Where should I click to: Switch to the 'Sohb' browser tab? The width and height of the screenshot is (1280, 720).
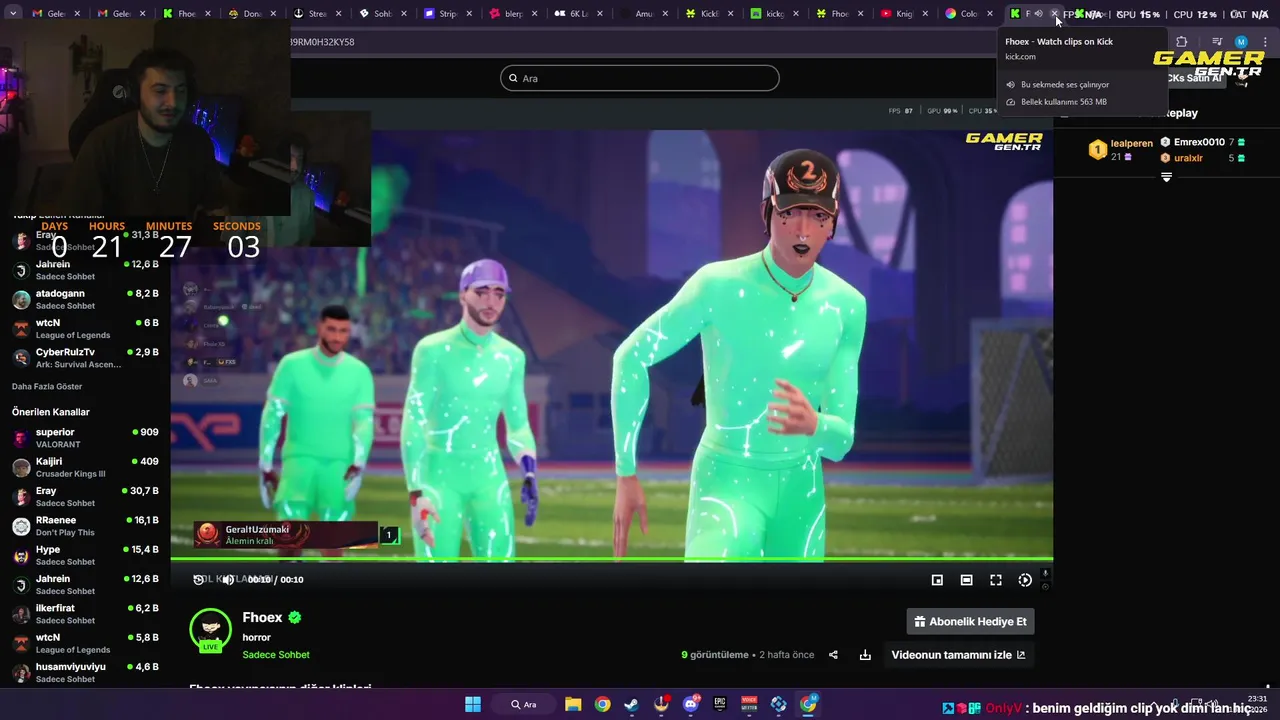[x=376, y=14]
